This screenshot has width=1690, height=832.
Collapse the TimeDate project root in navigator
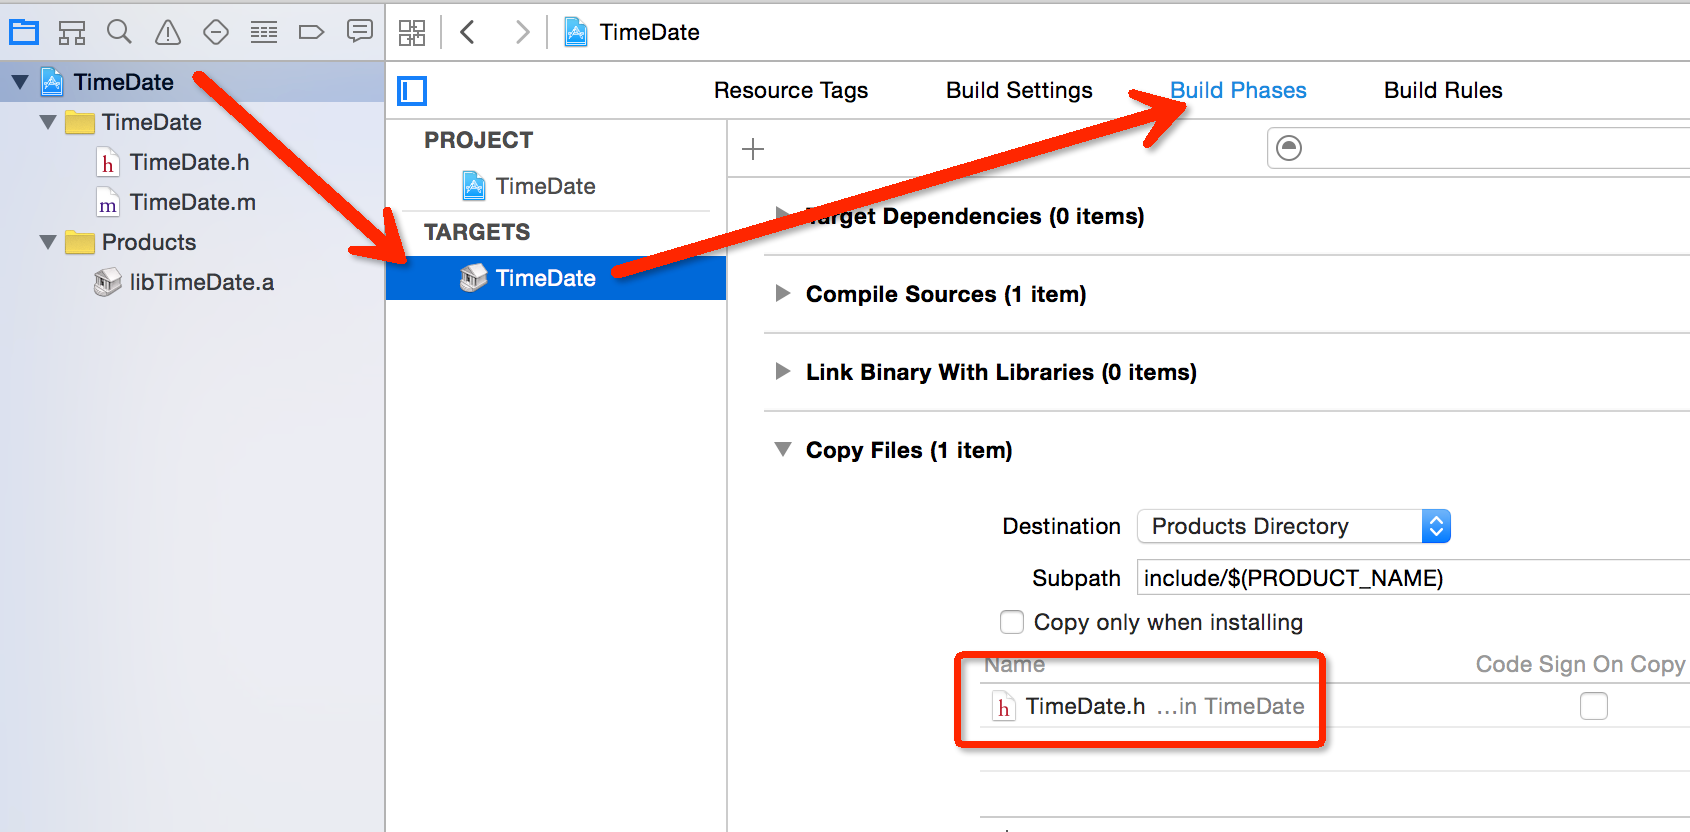point(20,82)
